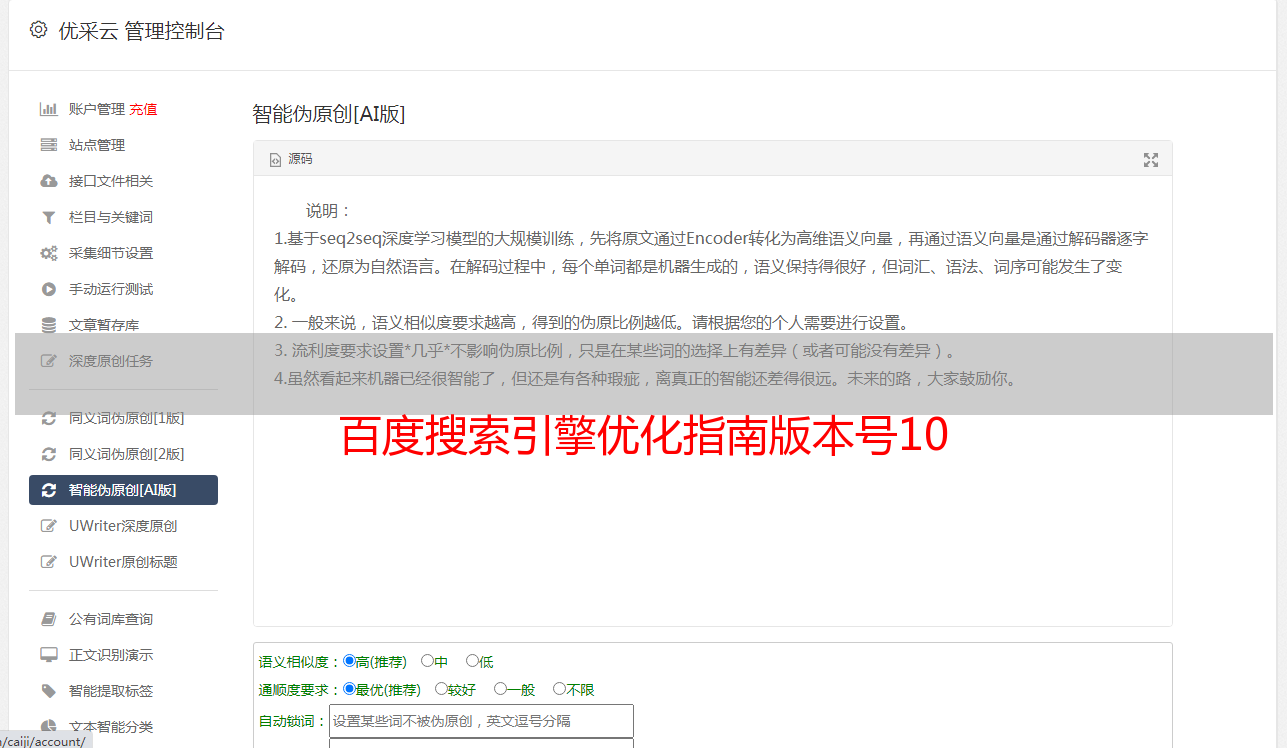Select 高(推荐) for 语义相似度
Image resolution: width=1287 pixels, height=748 pixels.
tap(349, 661)
